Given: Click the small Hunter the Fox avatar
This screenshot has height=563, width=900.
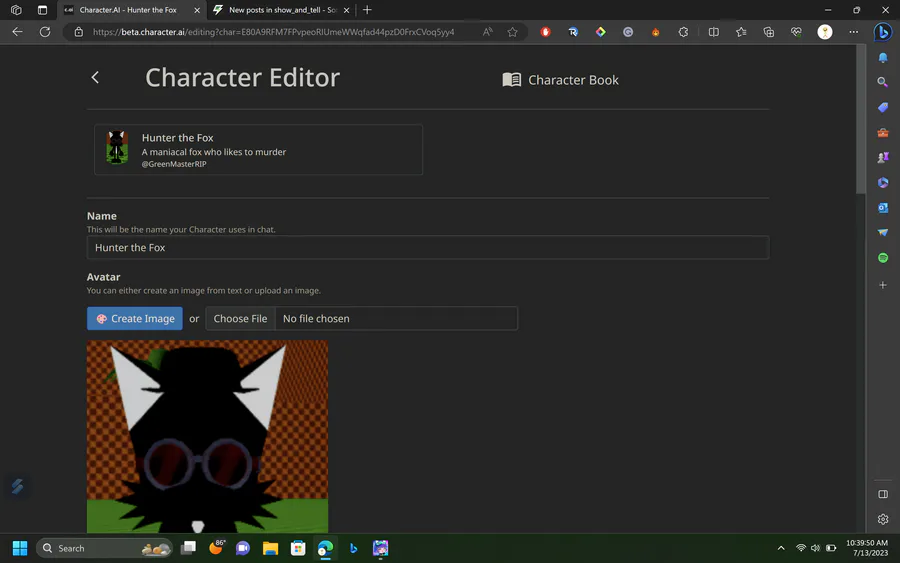Looking at the screenshot, I should coord(117,147).
